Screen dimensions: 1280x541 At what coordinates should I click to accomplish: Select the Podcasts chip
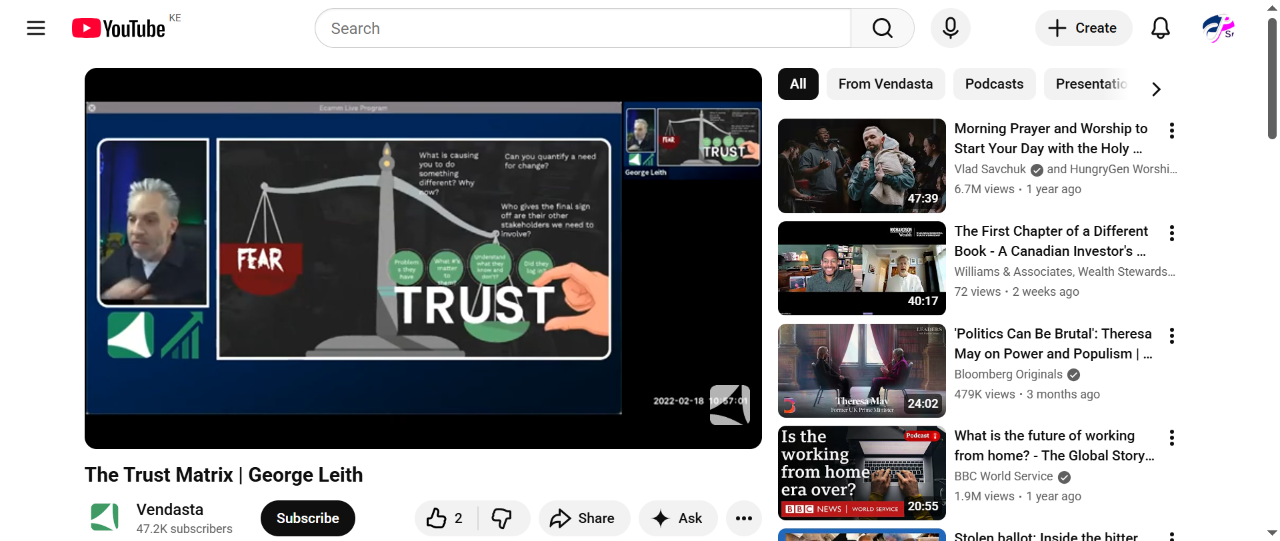[x=994, y=84]
